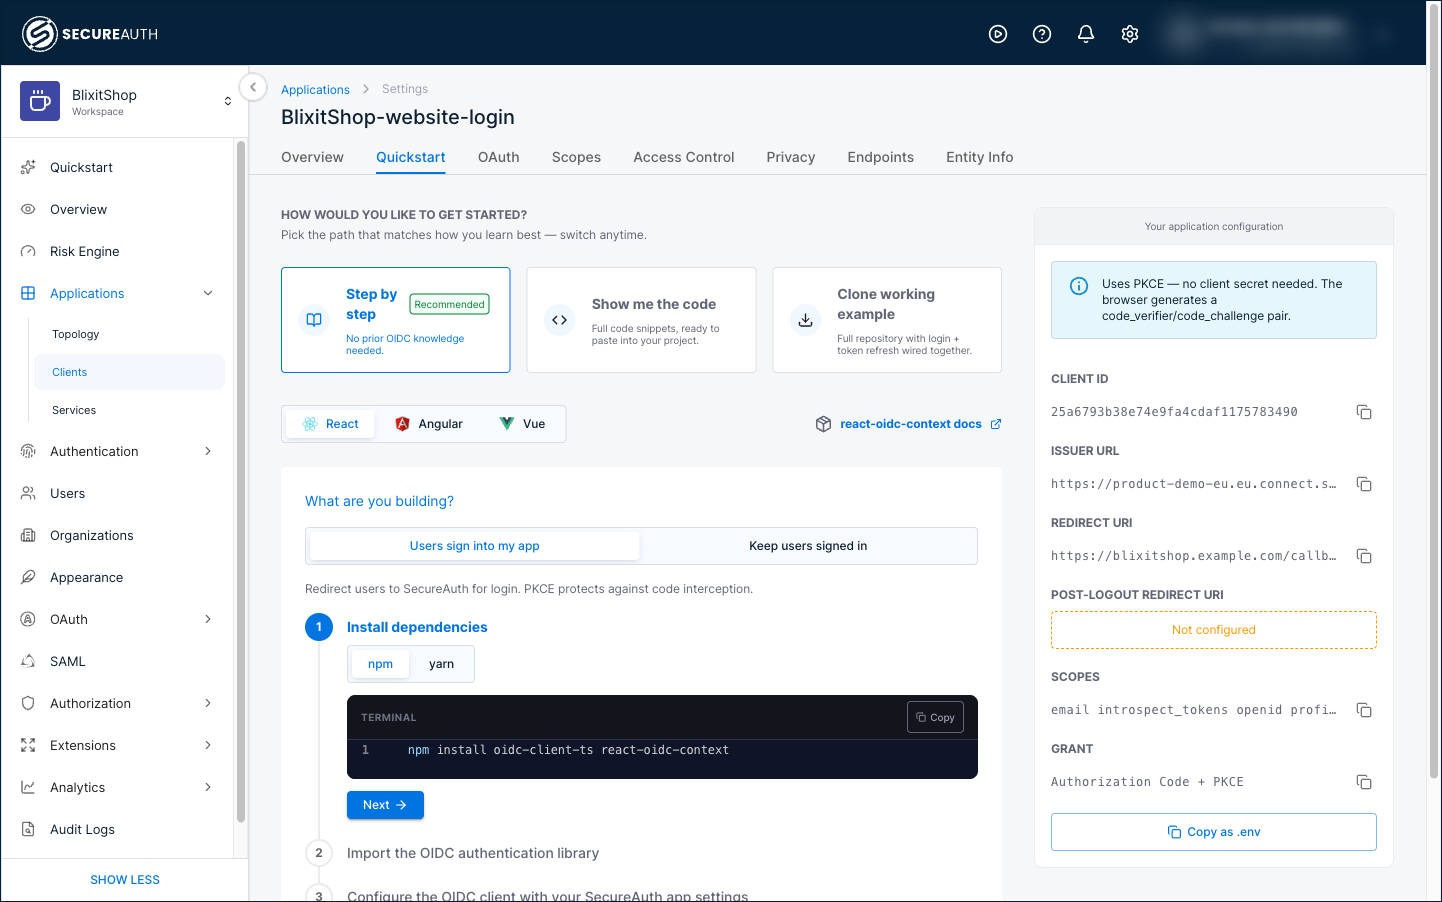Image resolution: width=1442 pixels, height=902 pixels.
Task: Collapse the sidebar with the chevron button
Action: coord(253,87)
